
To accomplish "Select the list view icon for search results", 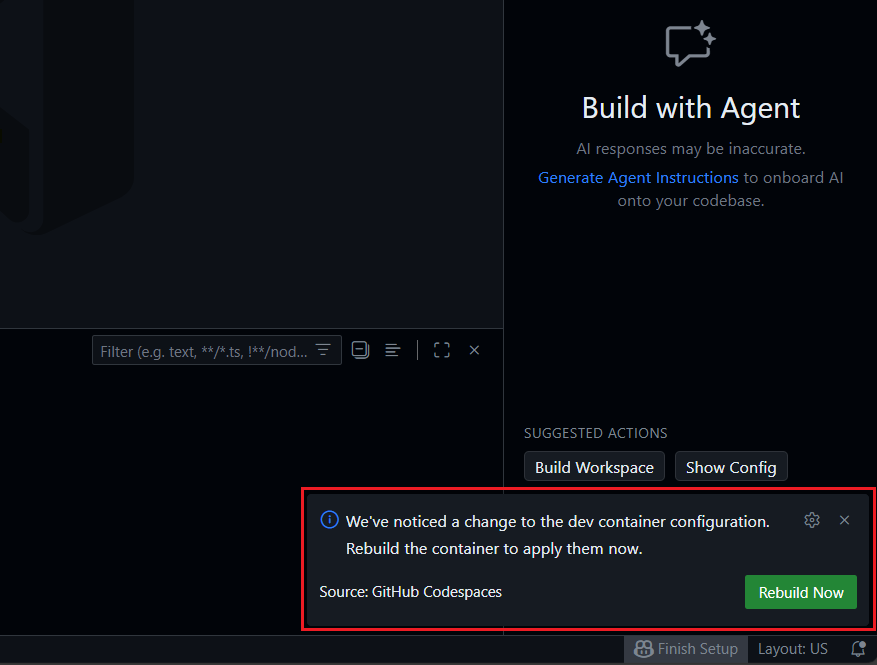I will pos(392,350).
